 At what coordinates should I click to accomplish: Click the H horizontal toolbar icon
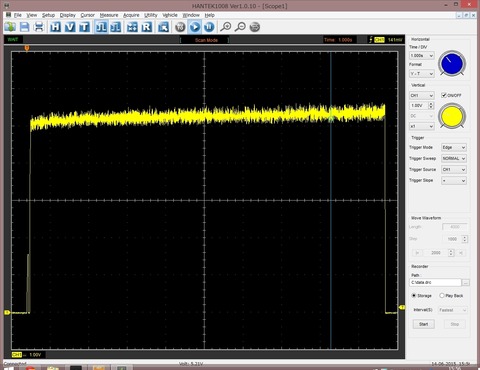[55, 27]
